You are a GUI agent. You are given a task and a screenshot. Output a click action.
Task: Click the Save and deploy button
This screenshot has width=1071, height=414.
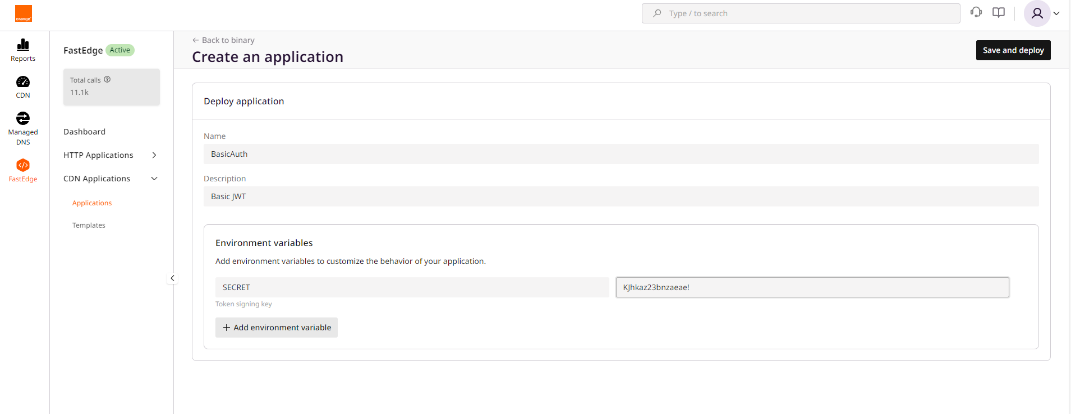point(1012,50)
